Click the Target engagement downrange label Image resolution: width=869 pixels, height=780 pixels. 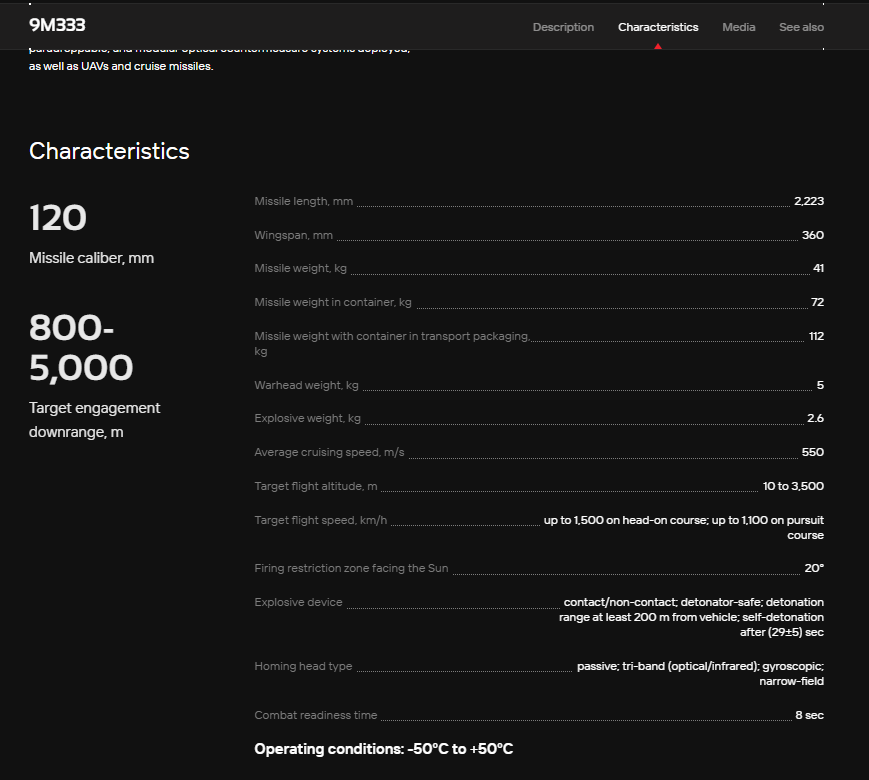pyautogui.click(x=94, y=420)
